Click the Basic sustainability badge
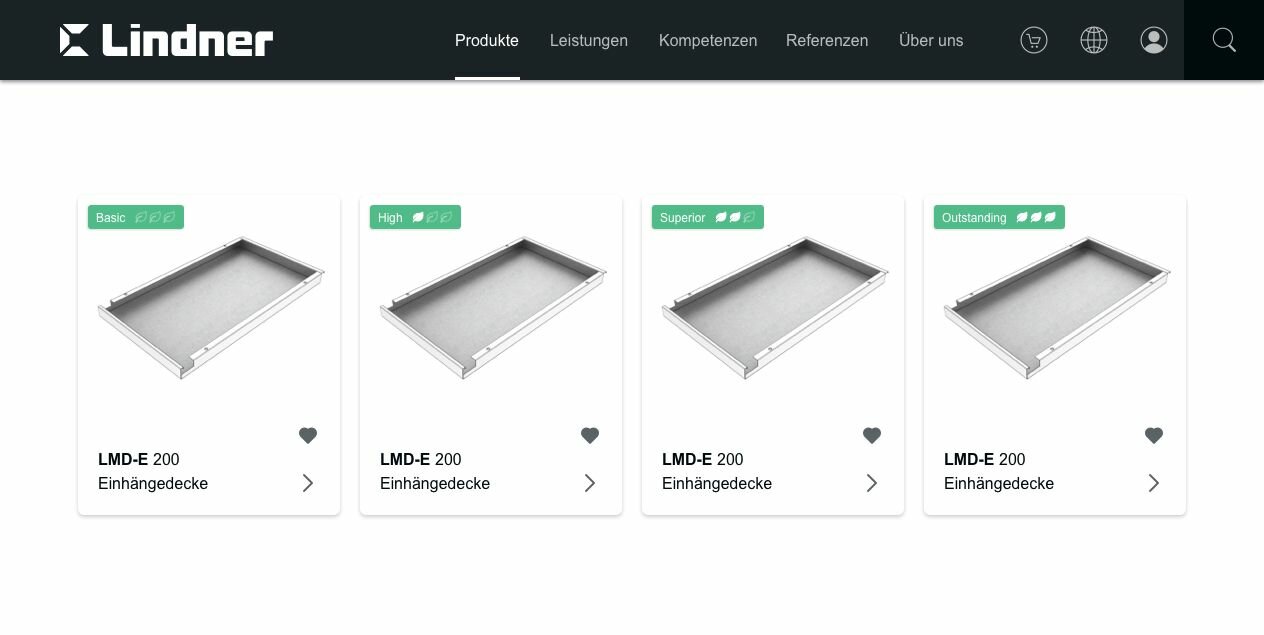The image size is (1264, 635). pyautogui.click(x=136, y=217)
